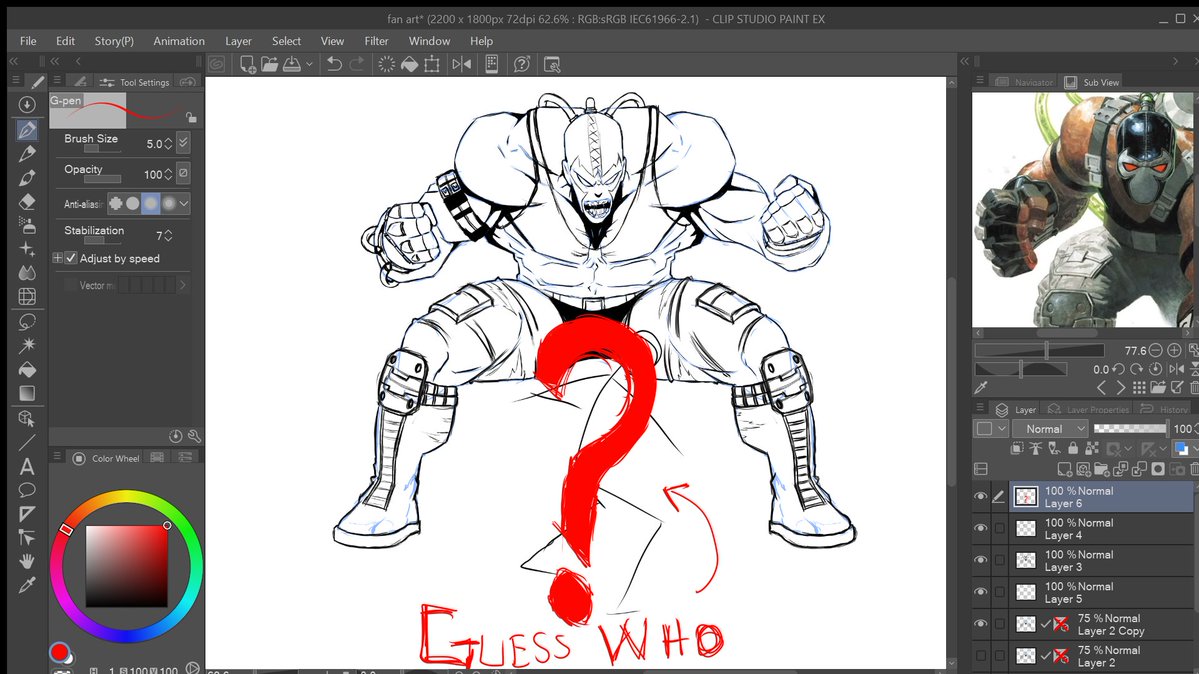Click the Tool Settings tab

coord(135,82)
